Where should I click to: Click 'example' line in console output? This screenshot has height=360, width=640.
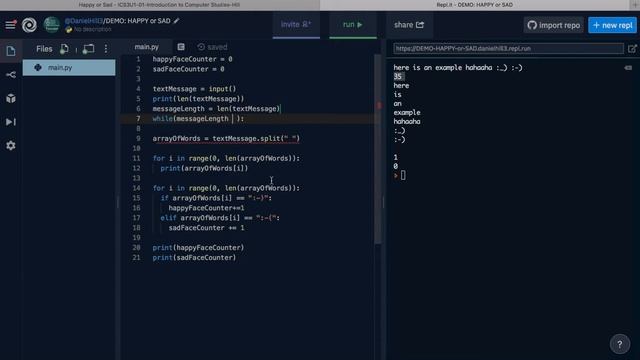click(x=407, y=113)
